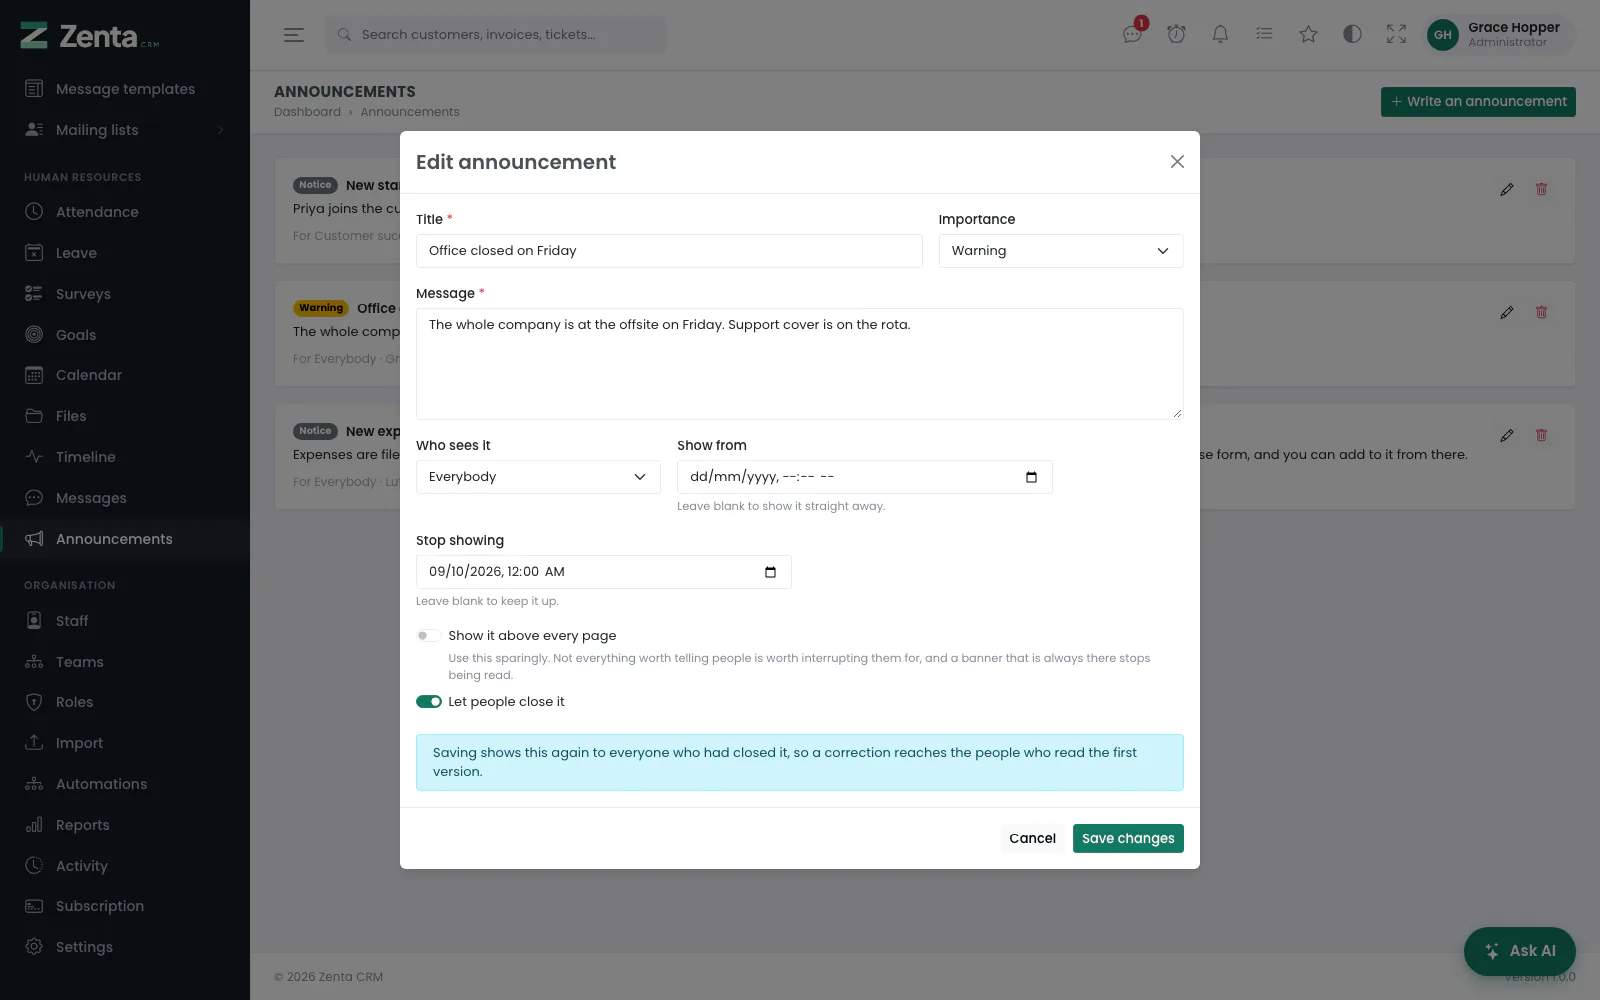Go to Attendance in the sidebar
The height and width of the screenshot is (1000, 1600).
[125, 212]
